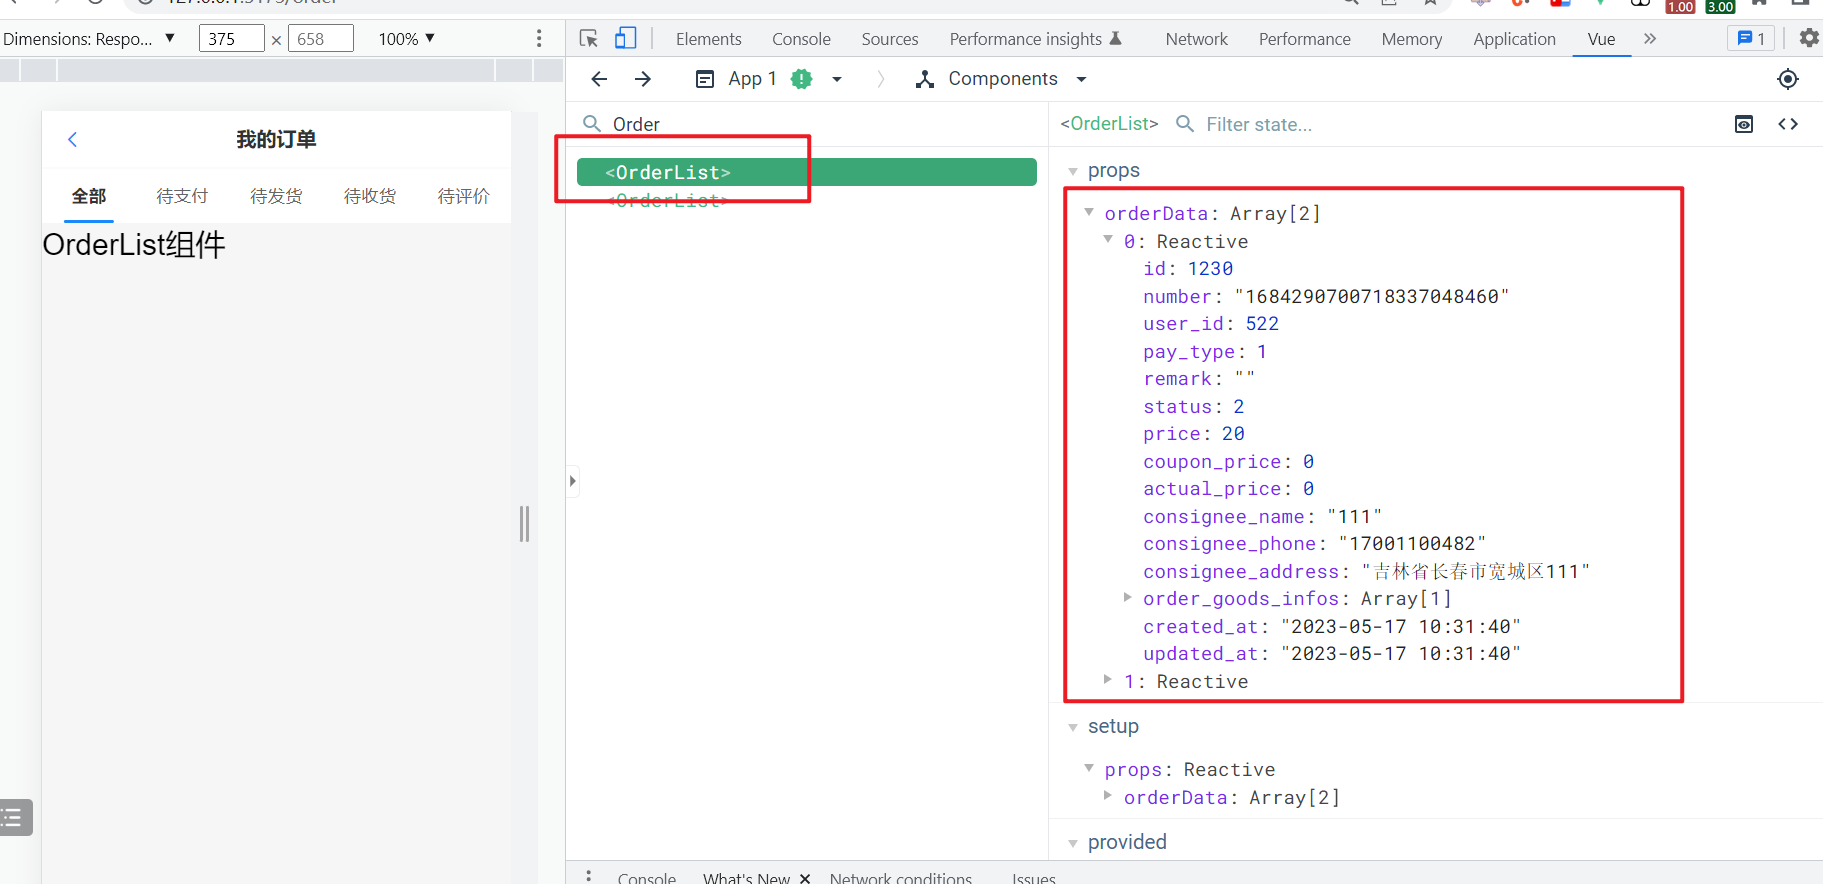Expand order_goods_infos array
This screenshot has width=1823, height=884.
pyautogui.click(x=1127, y=597)
